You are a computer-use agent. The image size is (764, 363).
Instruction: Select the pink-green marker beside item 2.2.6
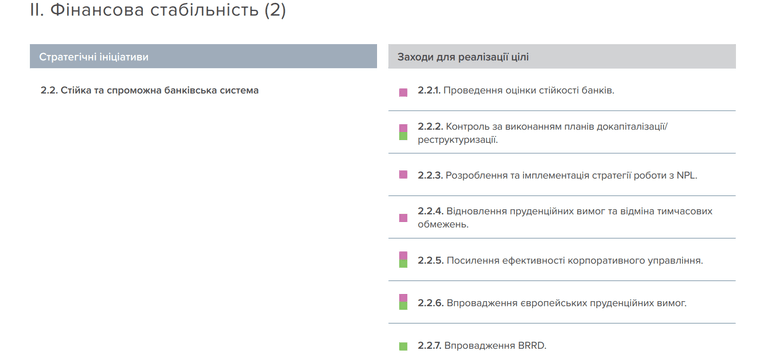(x=403, y=302)
